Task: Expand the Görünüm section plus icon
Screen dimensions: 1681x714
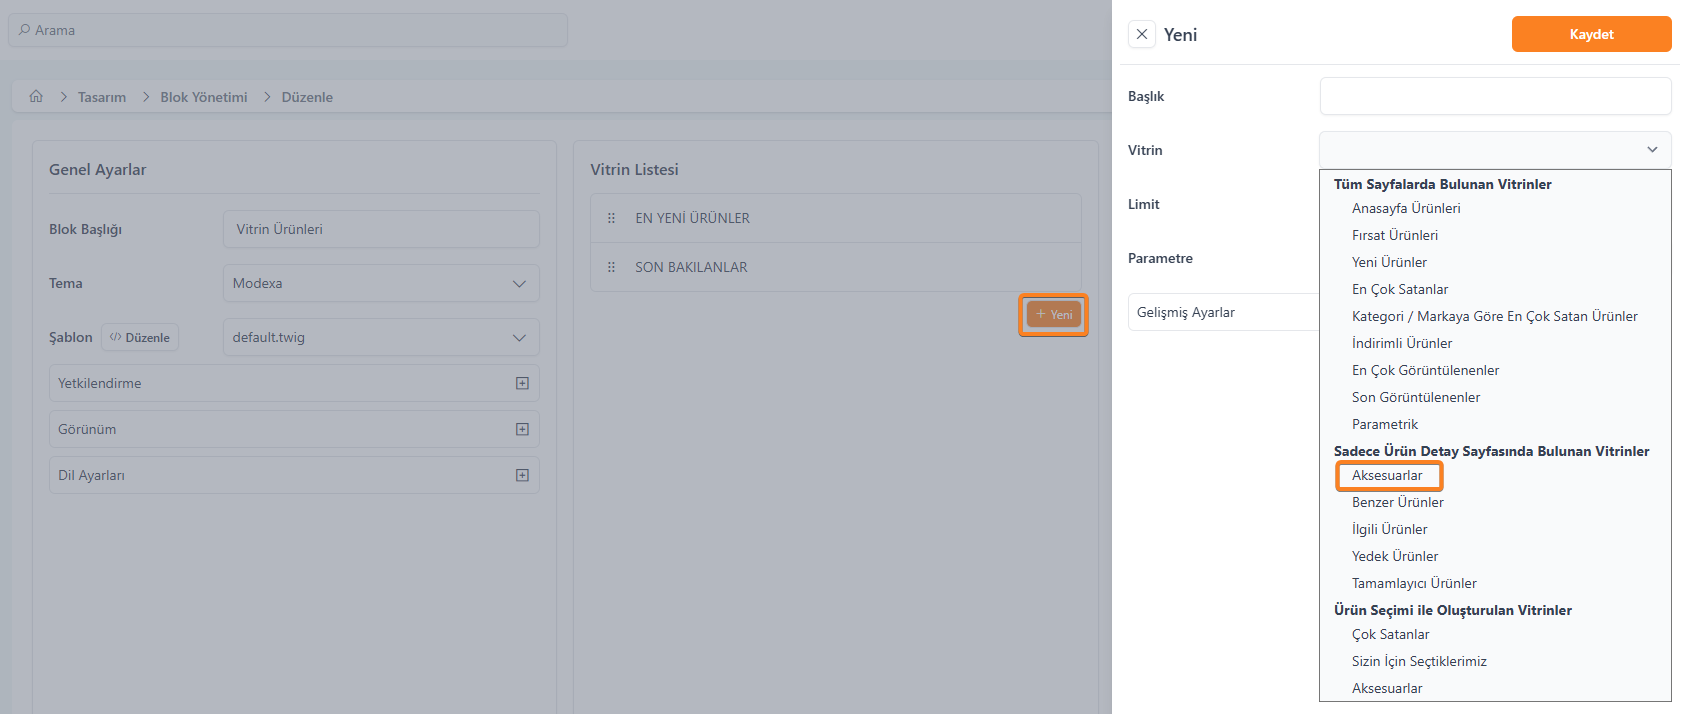Action: [x=522, y=429]
